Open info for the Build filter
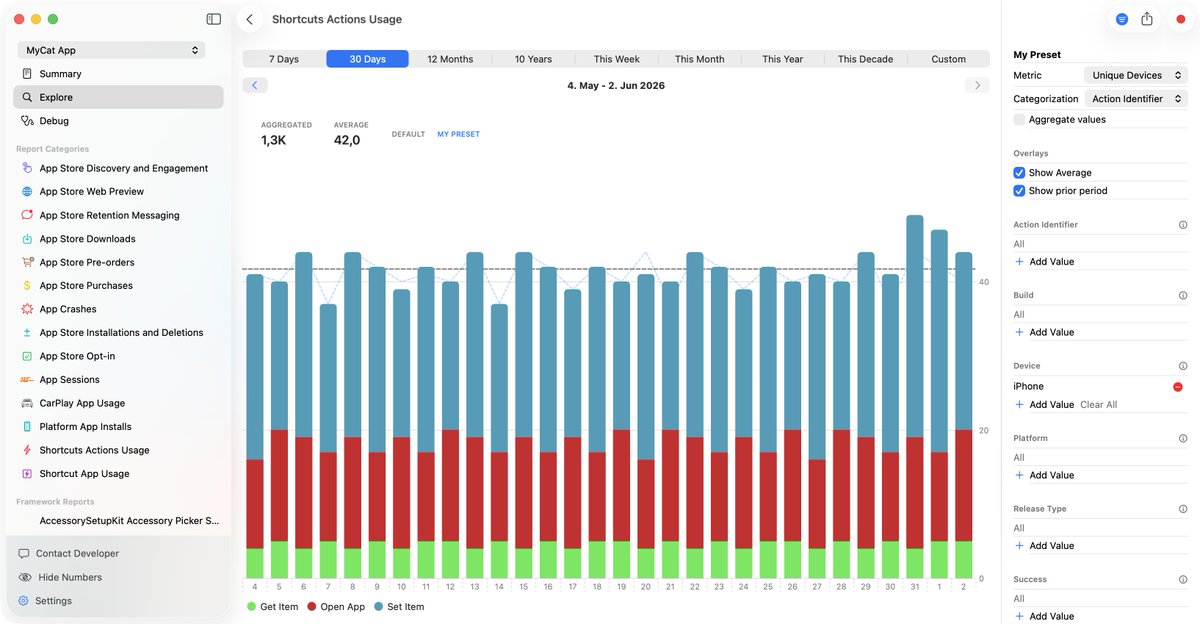This screenshot has width=1200, height=624. click(x=1183, y=296)
